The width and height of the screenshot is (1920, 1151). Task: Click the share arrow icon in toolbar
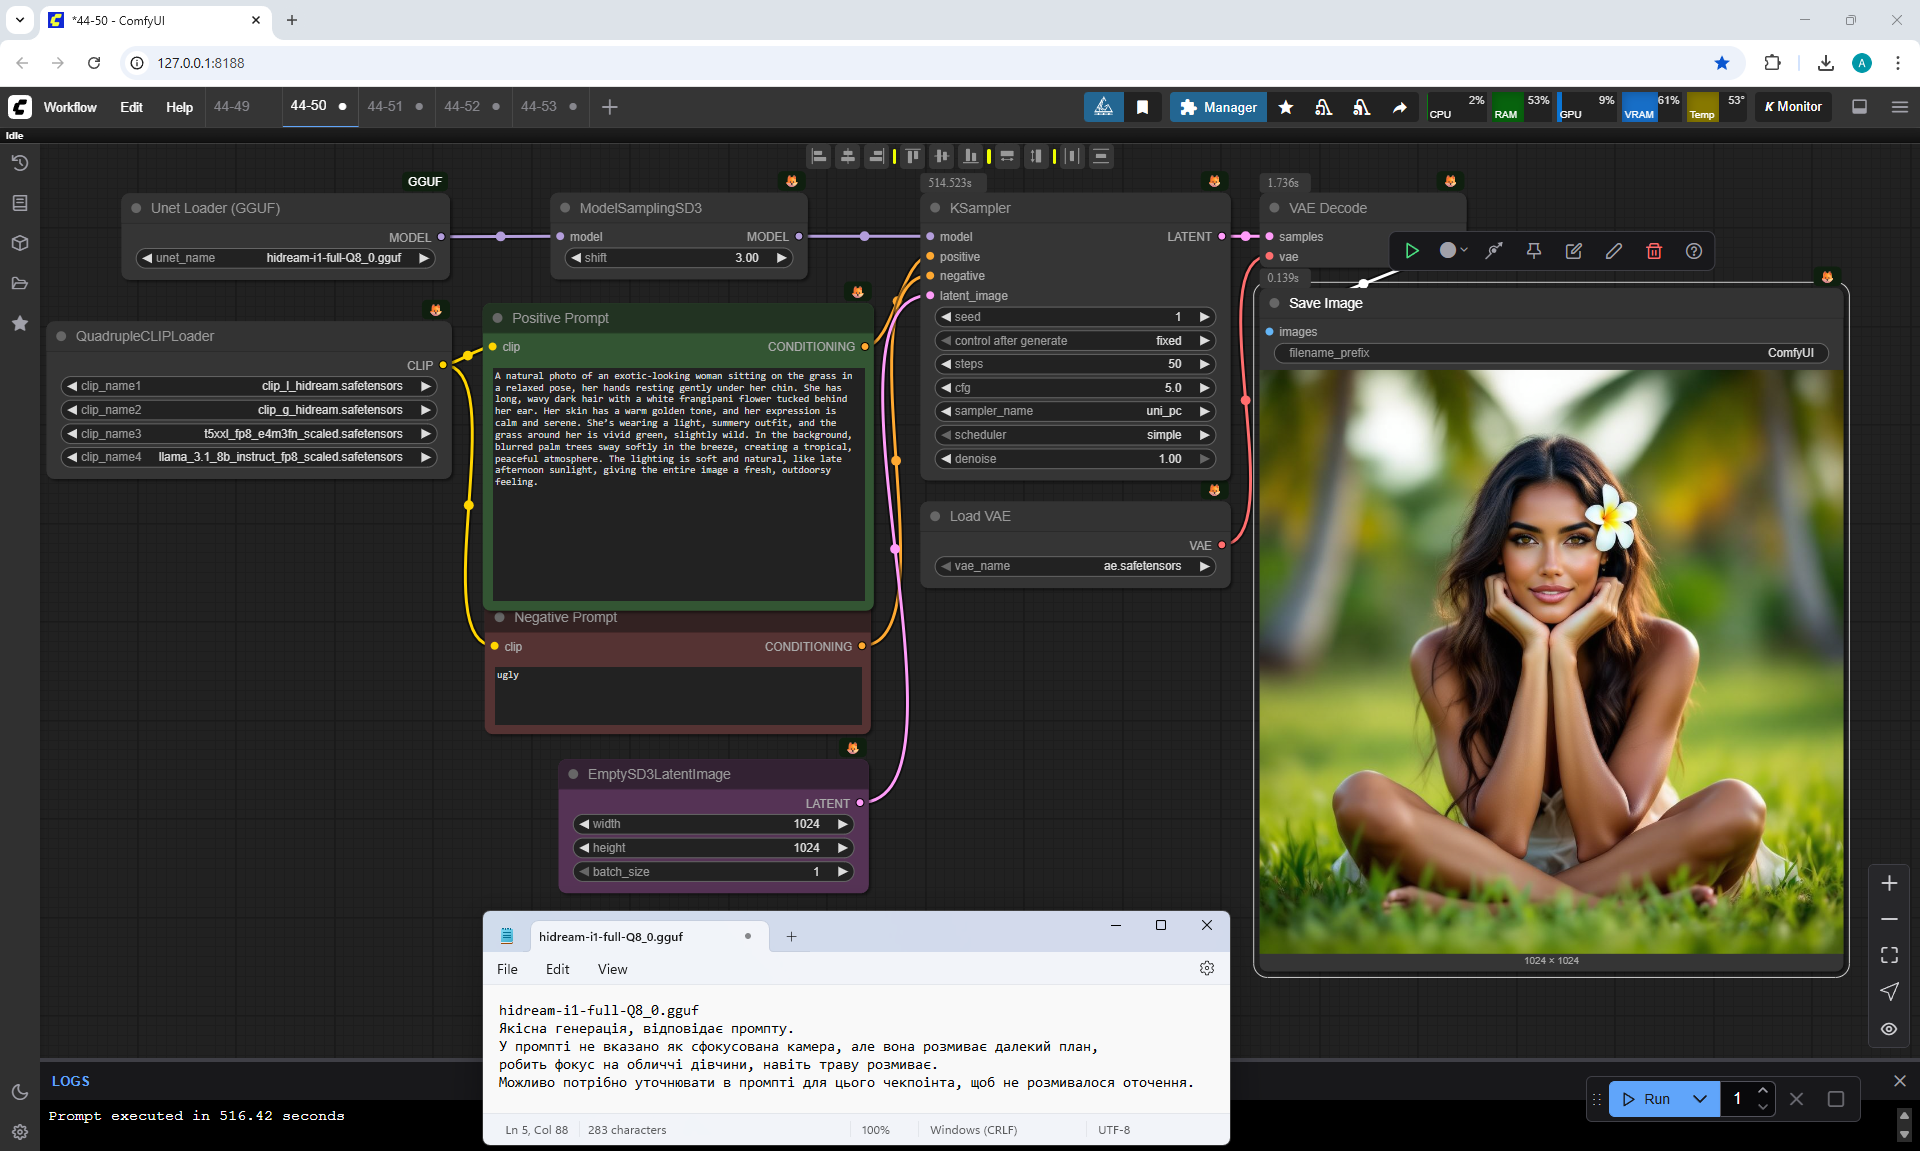pos(1399,107)
